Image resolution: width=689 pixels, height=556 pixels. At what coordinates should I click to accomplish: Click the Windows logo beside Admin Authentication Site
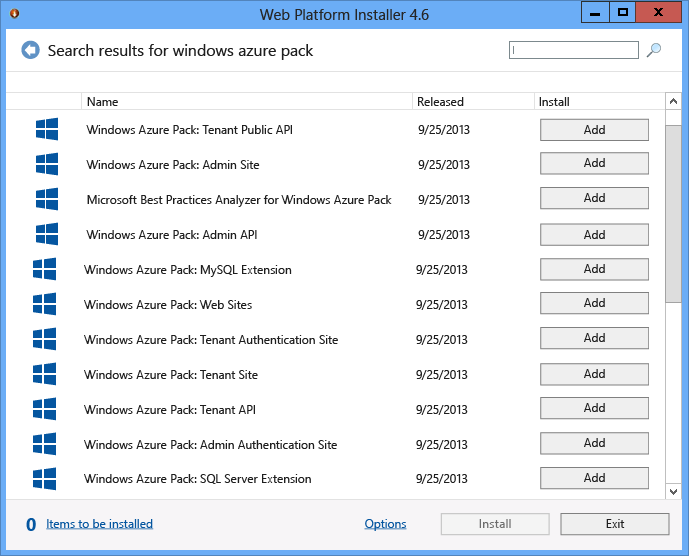(x=44, y=444)
